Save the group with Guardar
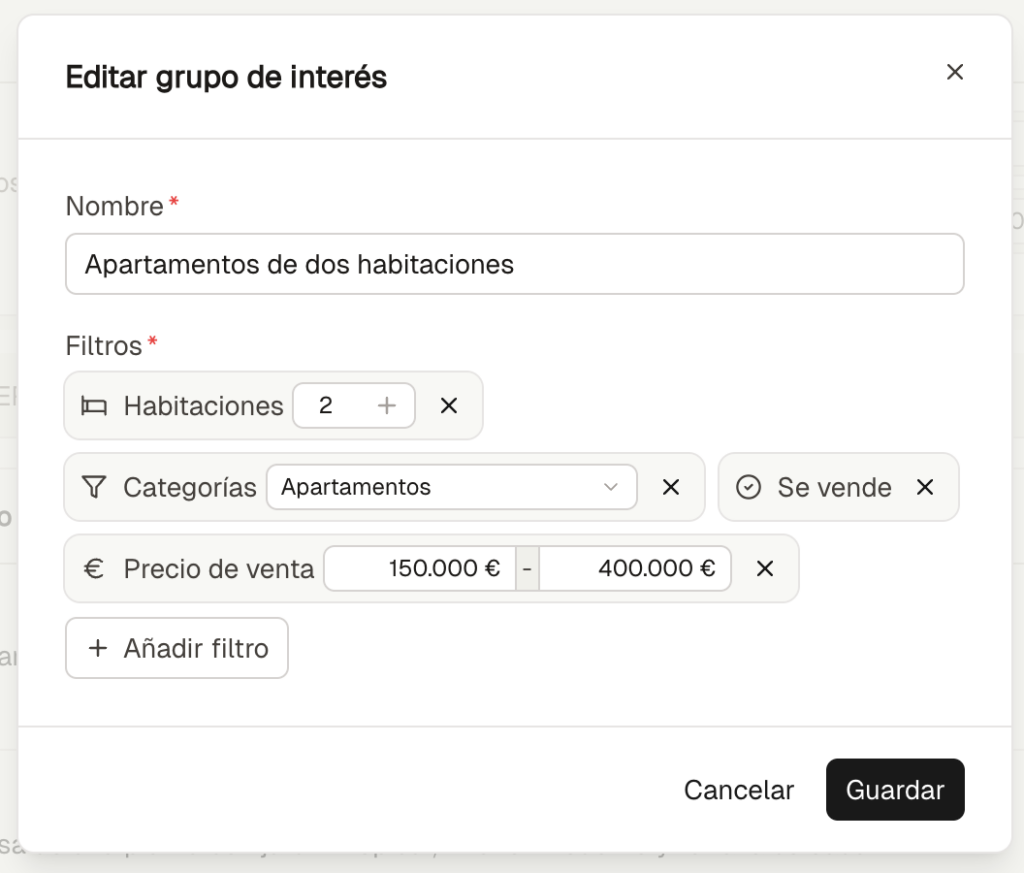1024x873 pixels. [894, 790]
